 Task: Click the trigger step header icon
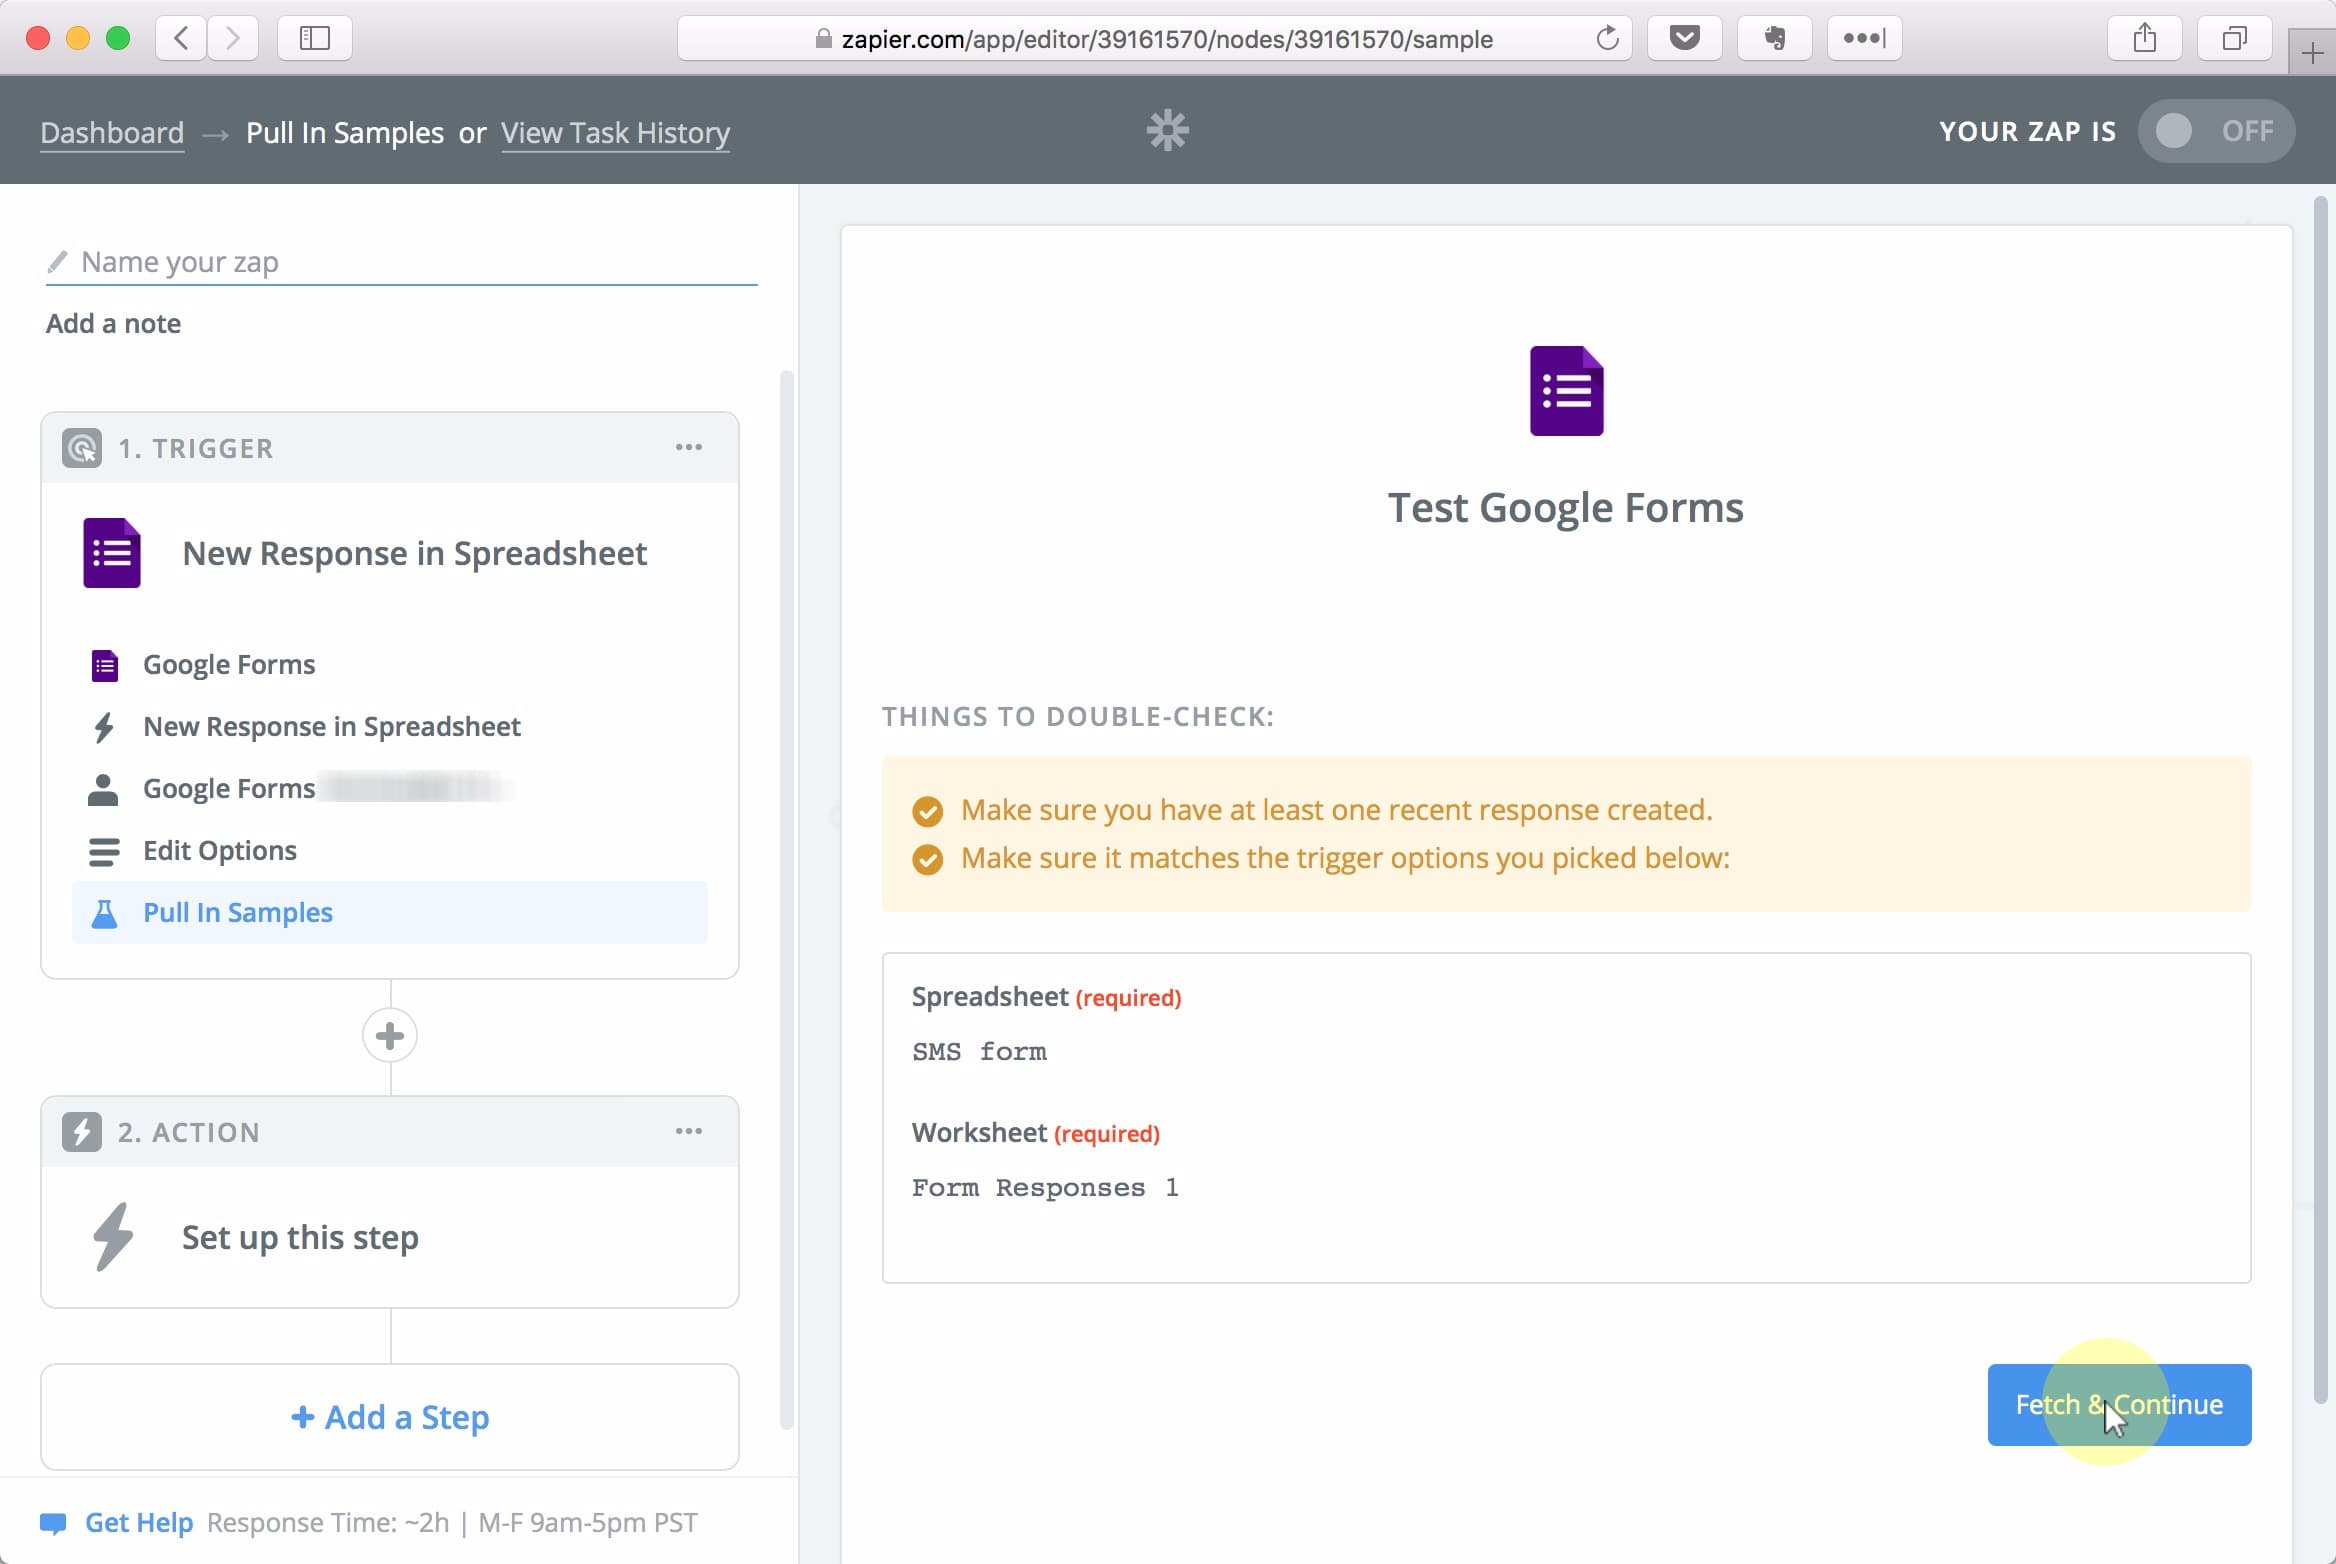pos(82,448)
